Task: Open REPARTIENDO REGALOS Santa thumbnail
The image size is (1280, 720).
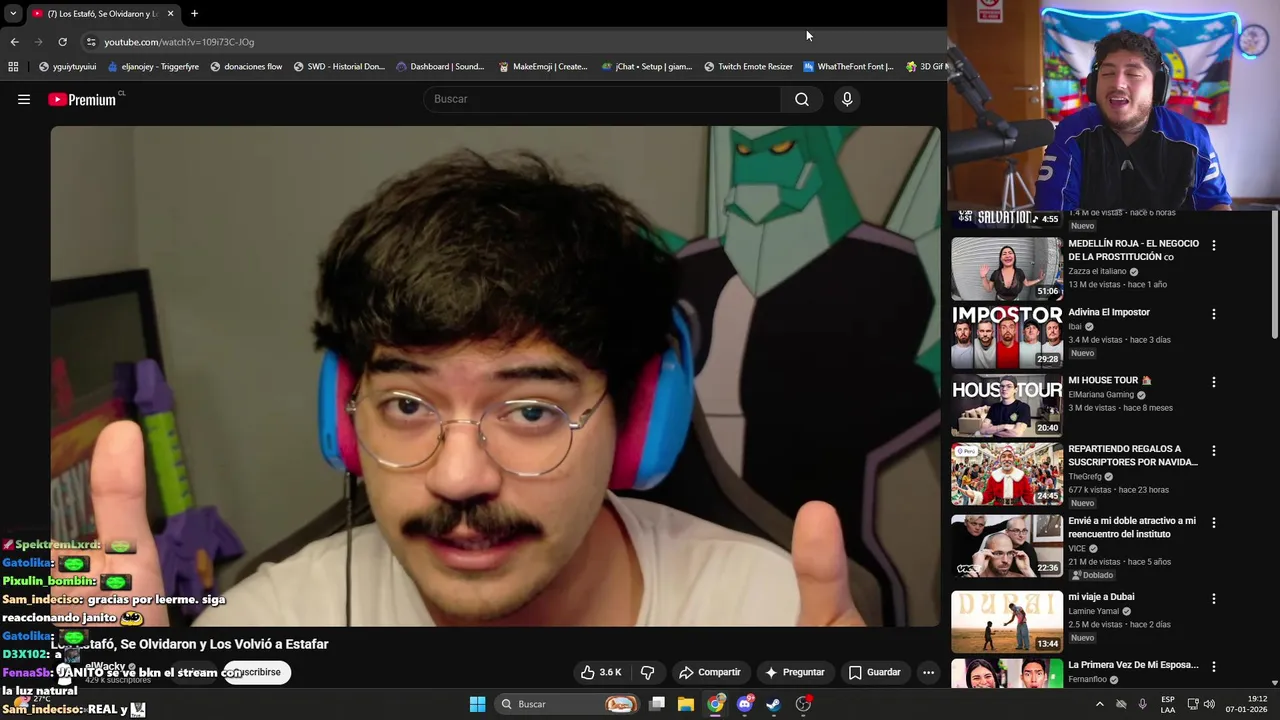Action: [x=1006, y=474]
